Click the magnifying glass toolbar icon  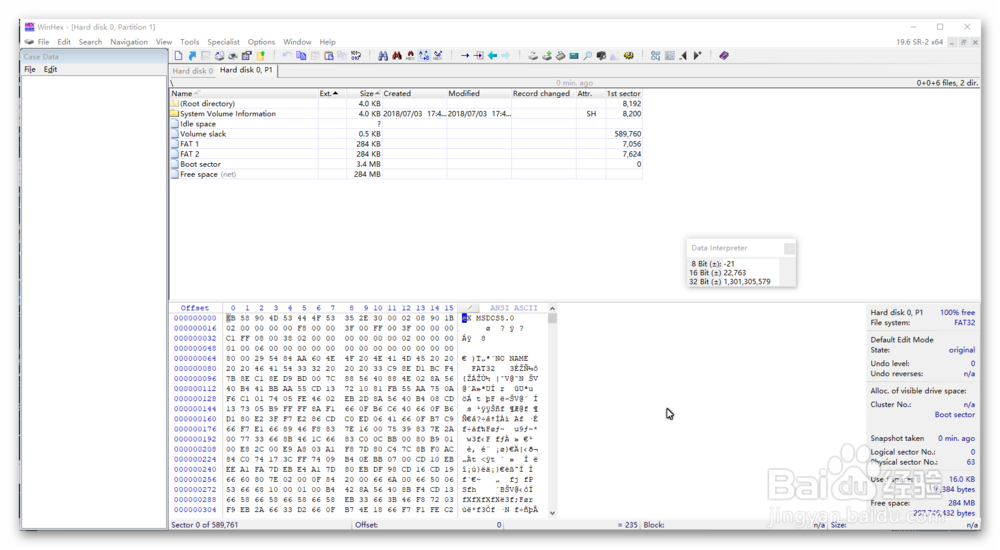[x=587, y=56]
